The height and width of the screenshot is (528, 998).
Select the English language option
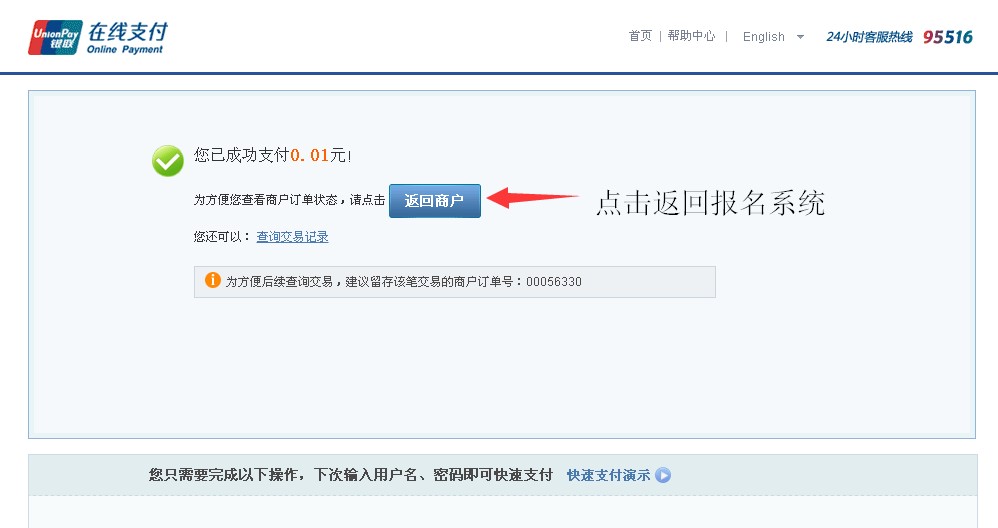(x=764, y=37)
